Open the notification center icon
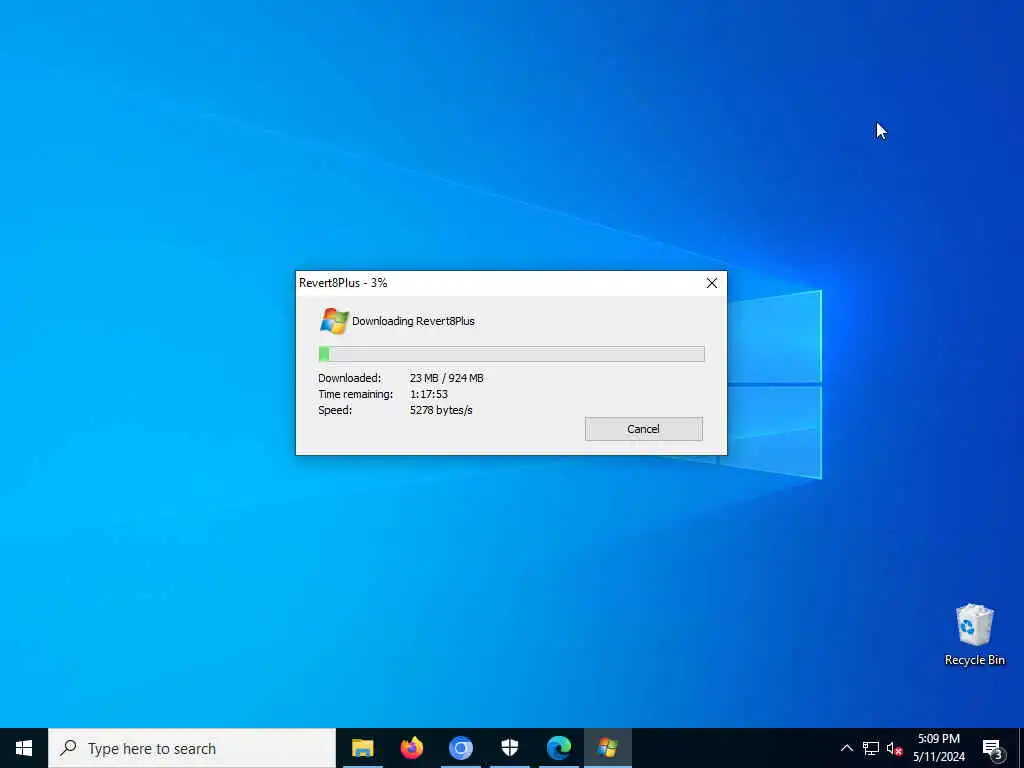Viewport: 1024px width, 768px height. pyautogui.click(x=993, y=748)
